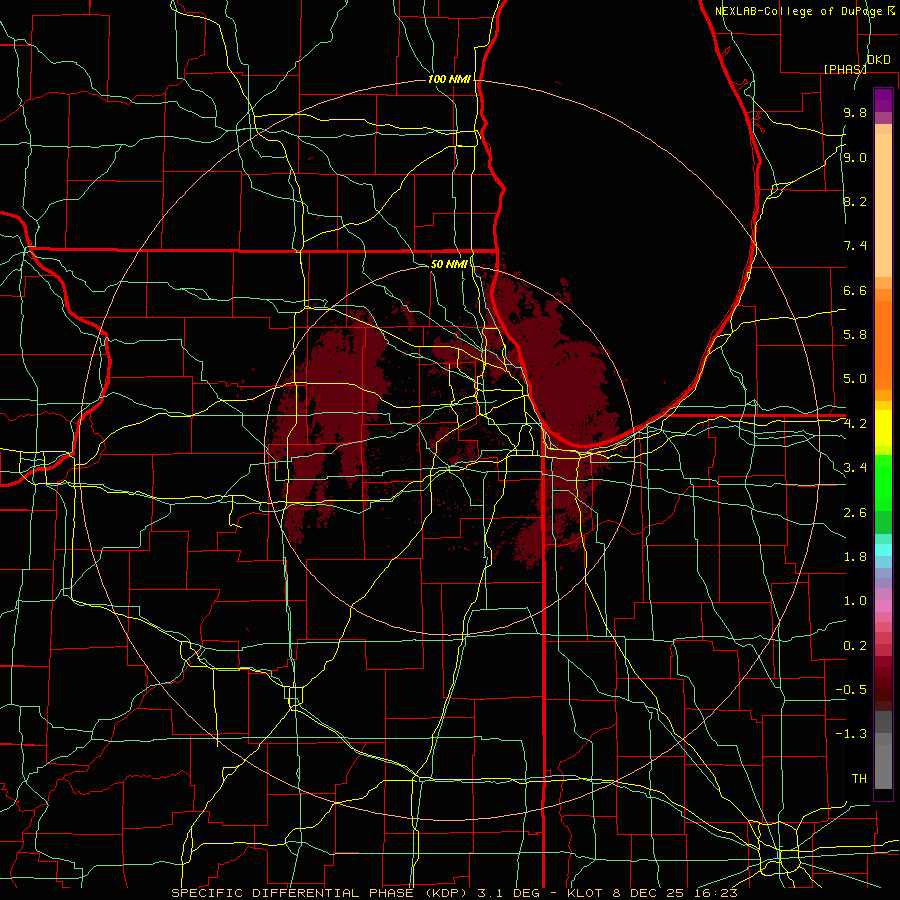The width and height of the screenshot is (900, 900).
Task: Click the -0.5 scale value
Action: pos(851,690)
